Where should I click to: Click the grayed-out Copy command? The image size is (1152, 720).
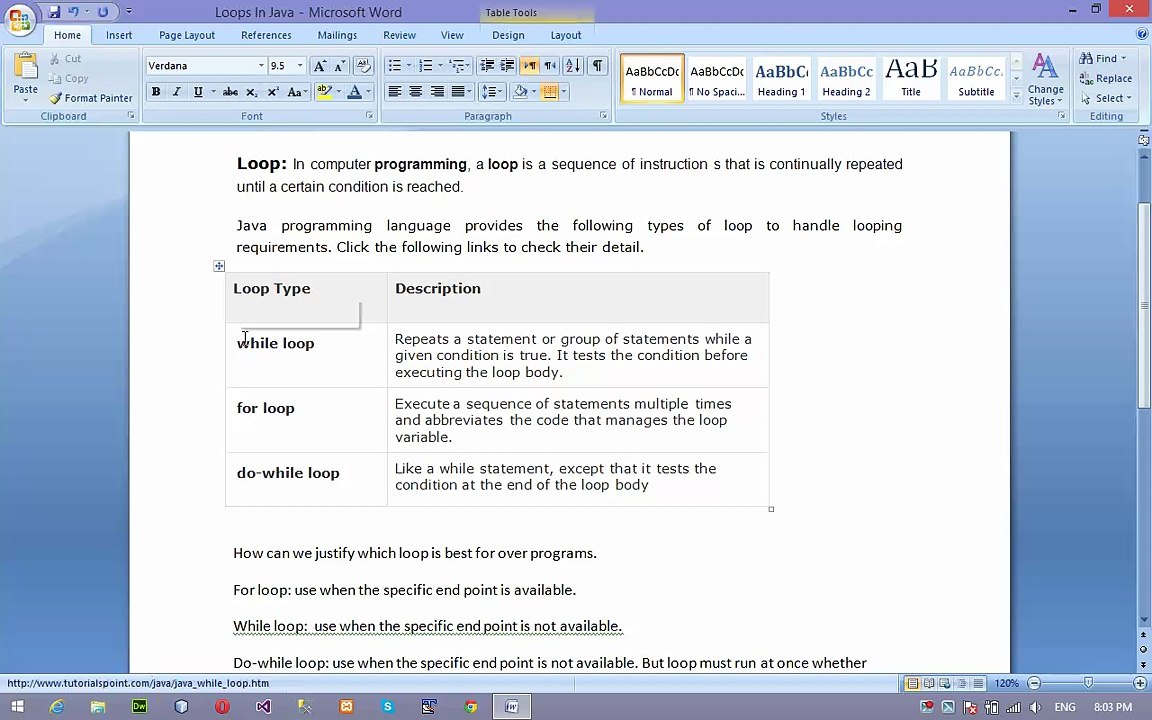click(x=68, y=78)
